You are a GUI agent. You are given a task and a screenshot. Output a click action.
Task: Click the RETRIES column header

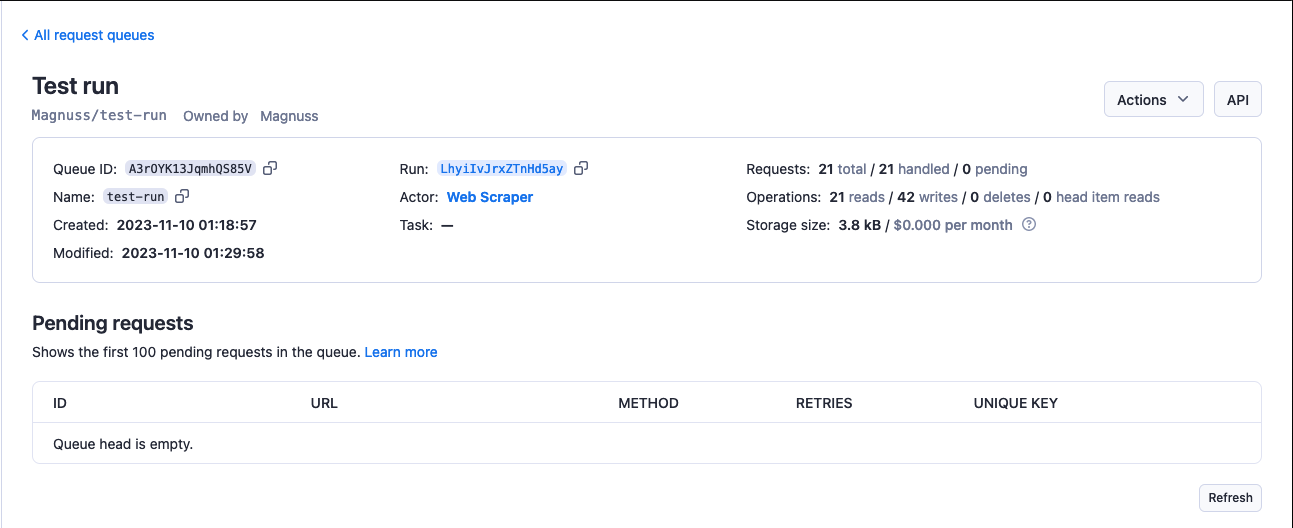(824, 403)
